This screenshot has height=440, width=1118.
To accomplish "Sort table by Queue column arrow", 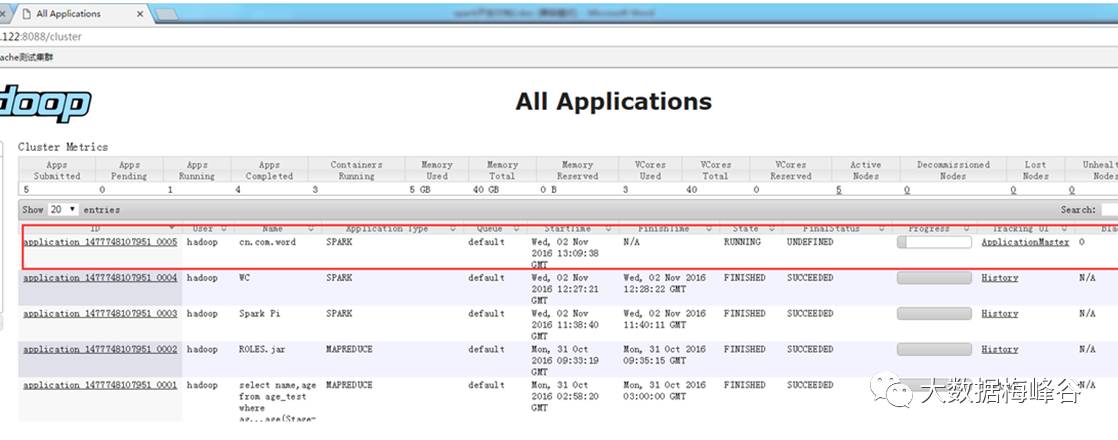I will 516,229.
